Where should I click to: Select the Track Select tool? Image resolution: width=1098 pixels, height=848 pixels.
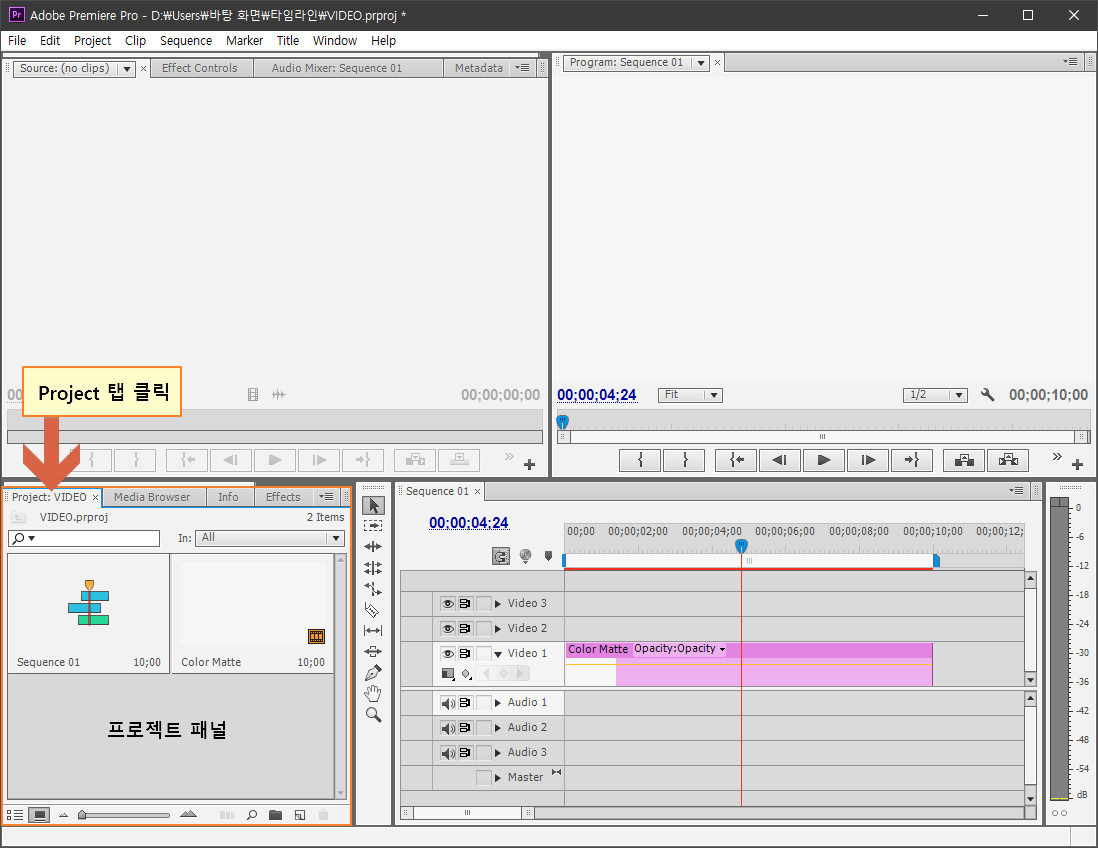click(x=373, y=525)
